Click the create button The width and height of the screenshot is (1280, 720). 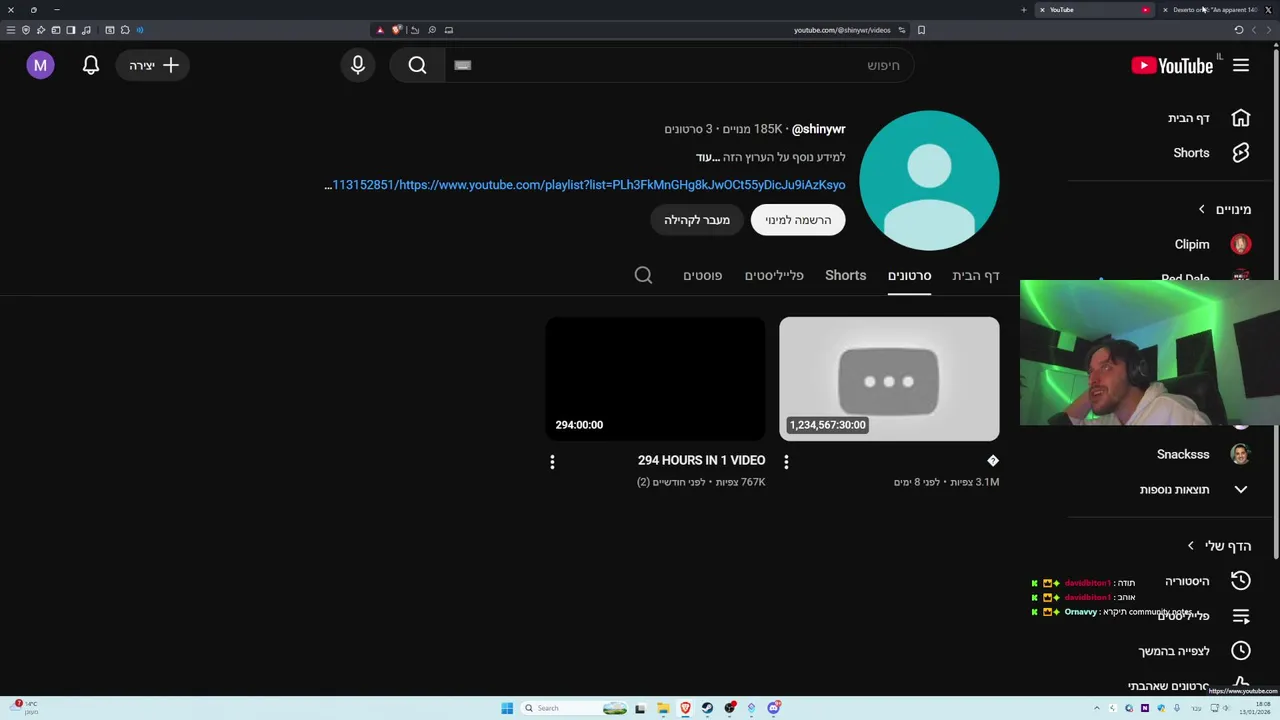[x=153, y=65]
